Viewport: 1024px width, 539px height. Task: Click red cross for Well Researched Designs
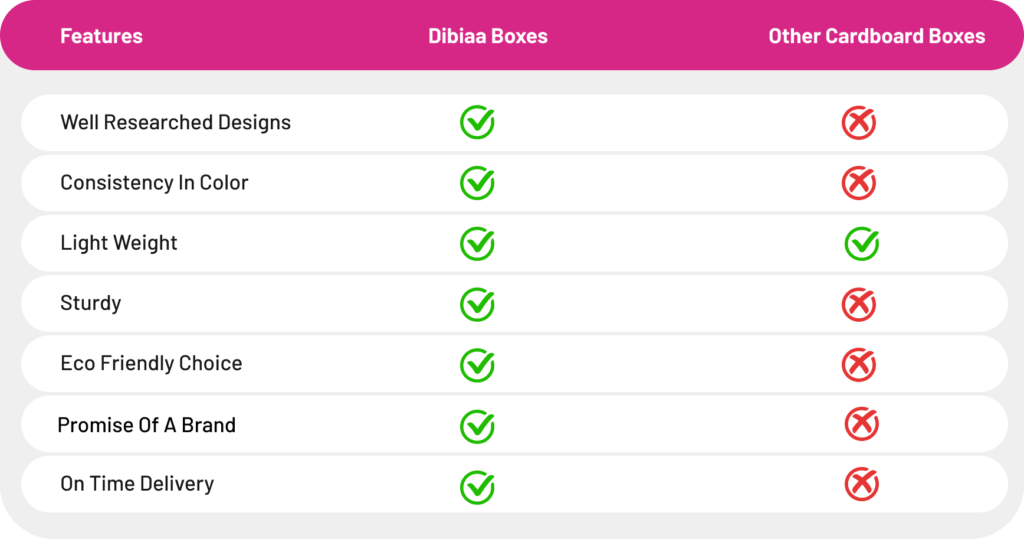pyautogui.click(x=858, y=123)
